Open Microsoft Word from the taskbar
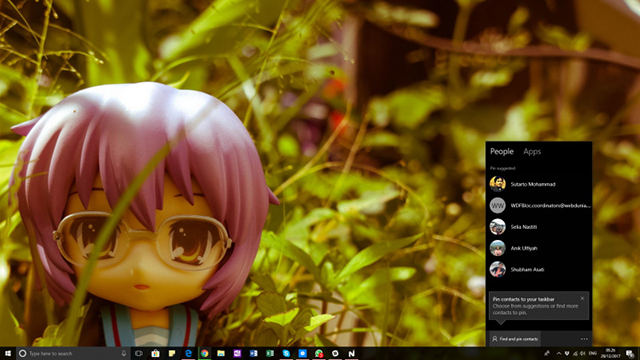640x360 pixels. click(253, 353)
